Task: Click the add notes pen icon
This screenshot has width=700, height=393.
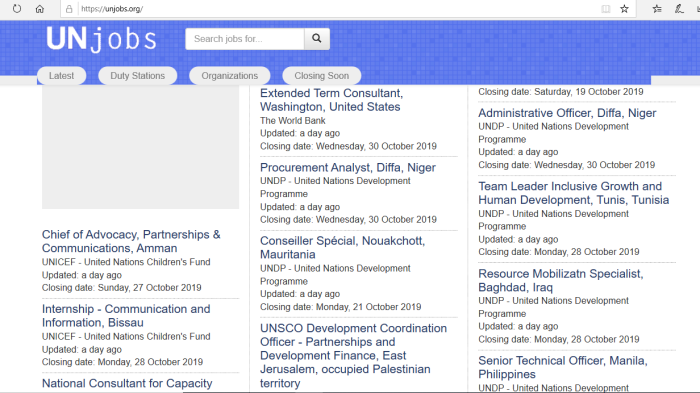Action: click(x=679, y=8)
